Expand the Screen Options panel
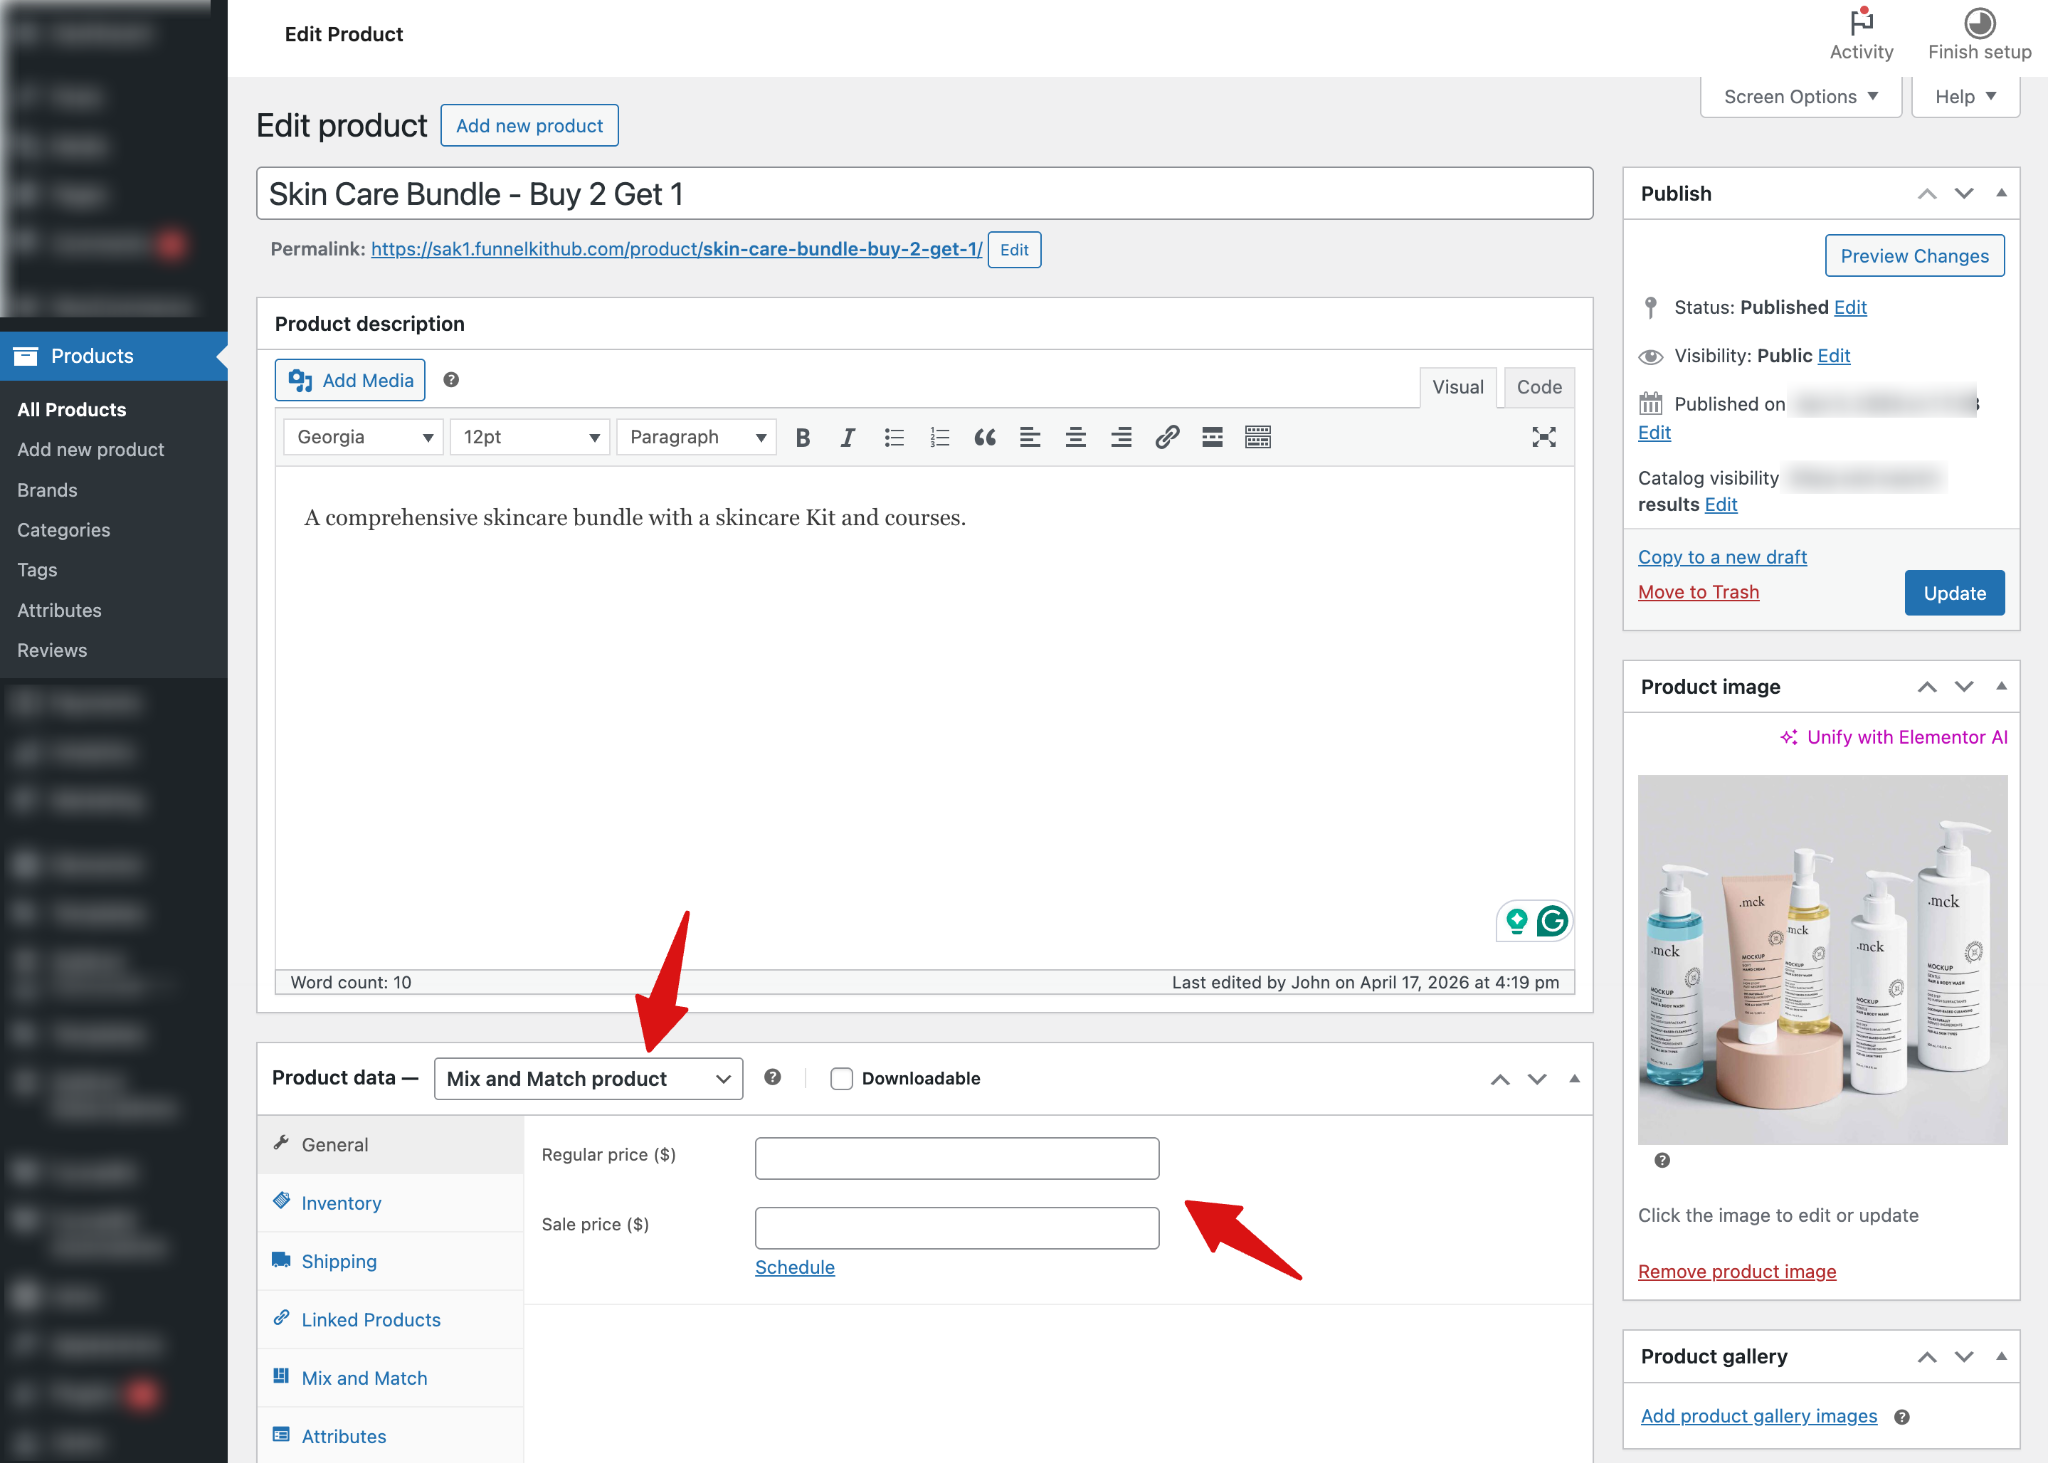 coord(1799,96)
